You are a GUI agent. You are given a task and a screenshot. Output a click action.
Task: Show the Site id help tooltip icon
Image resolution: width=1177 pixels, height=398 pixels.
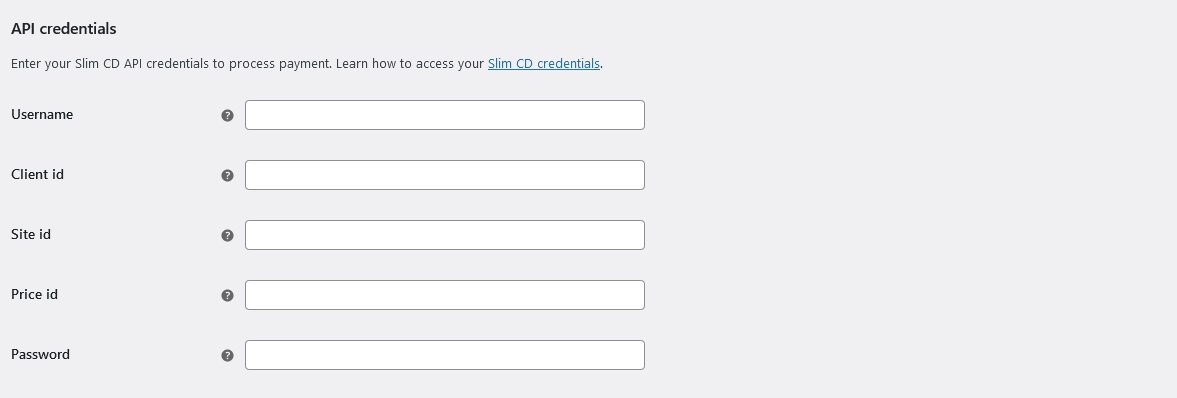tap(227, 235)
